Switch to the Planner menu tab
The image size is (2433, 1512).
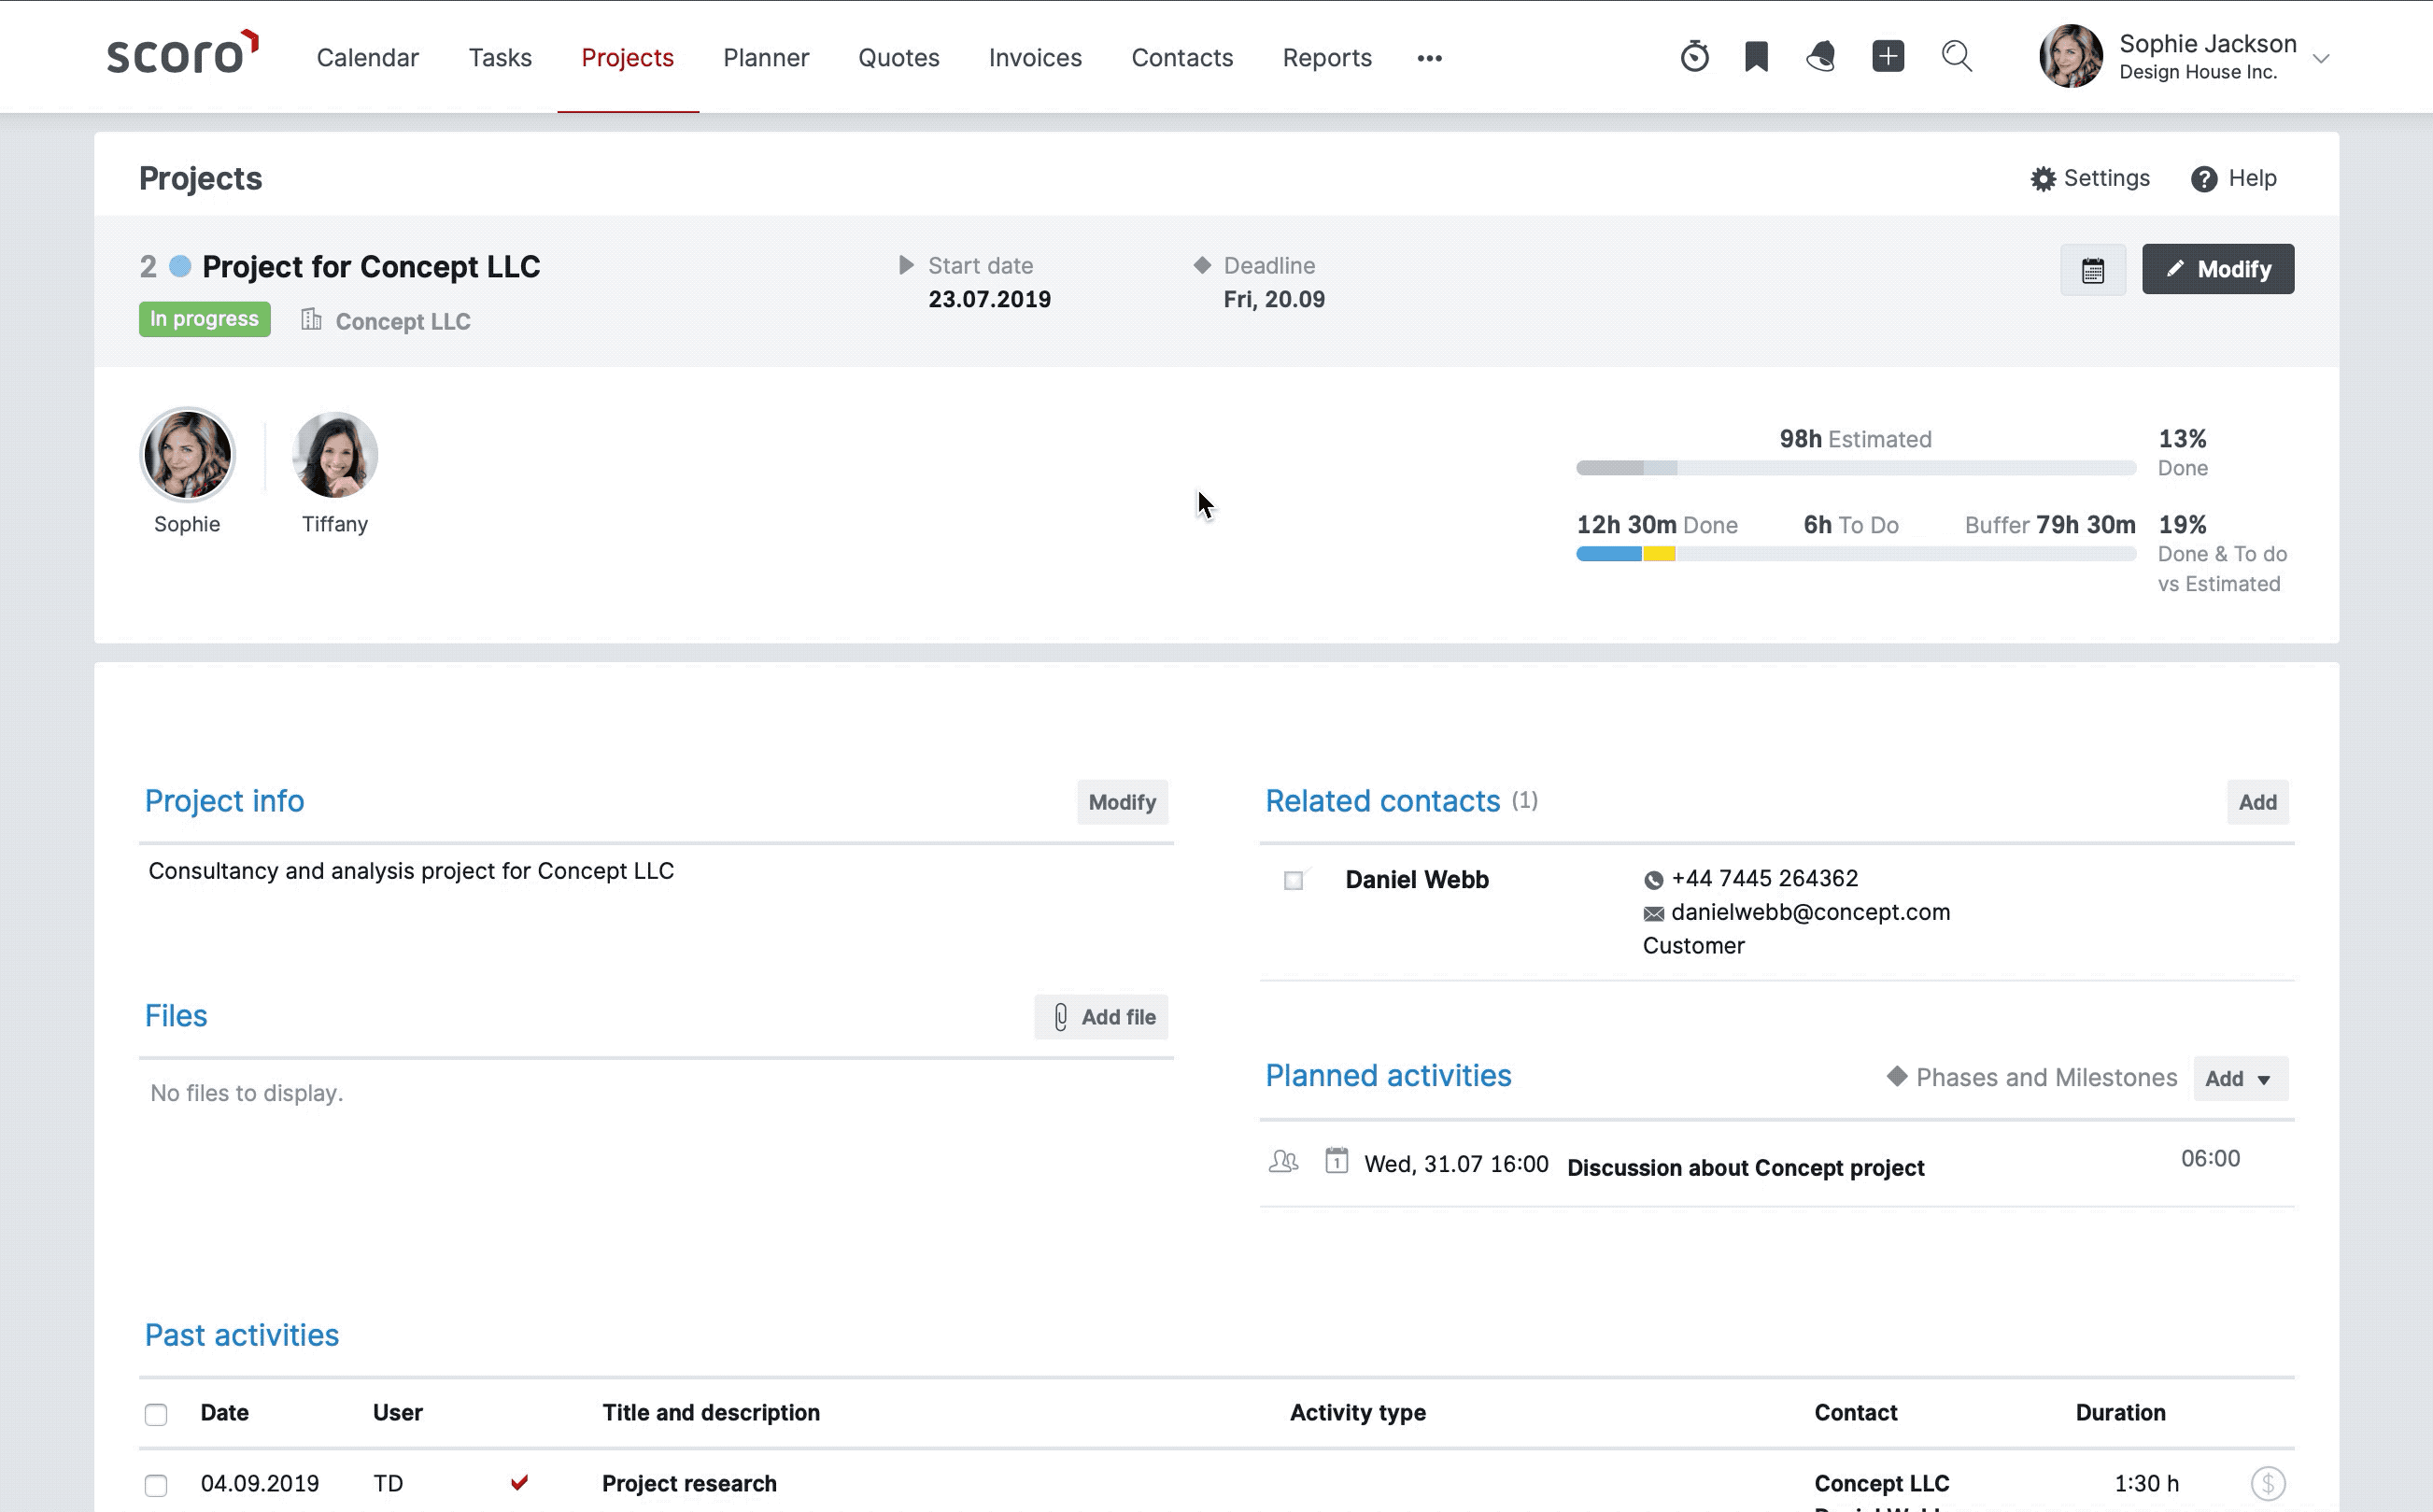pyautogui.click(x=766, y=58)
